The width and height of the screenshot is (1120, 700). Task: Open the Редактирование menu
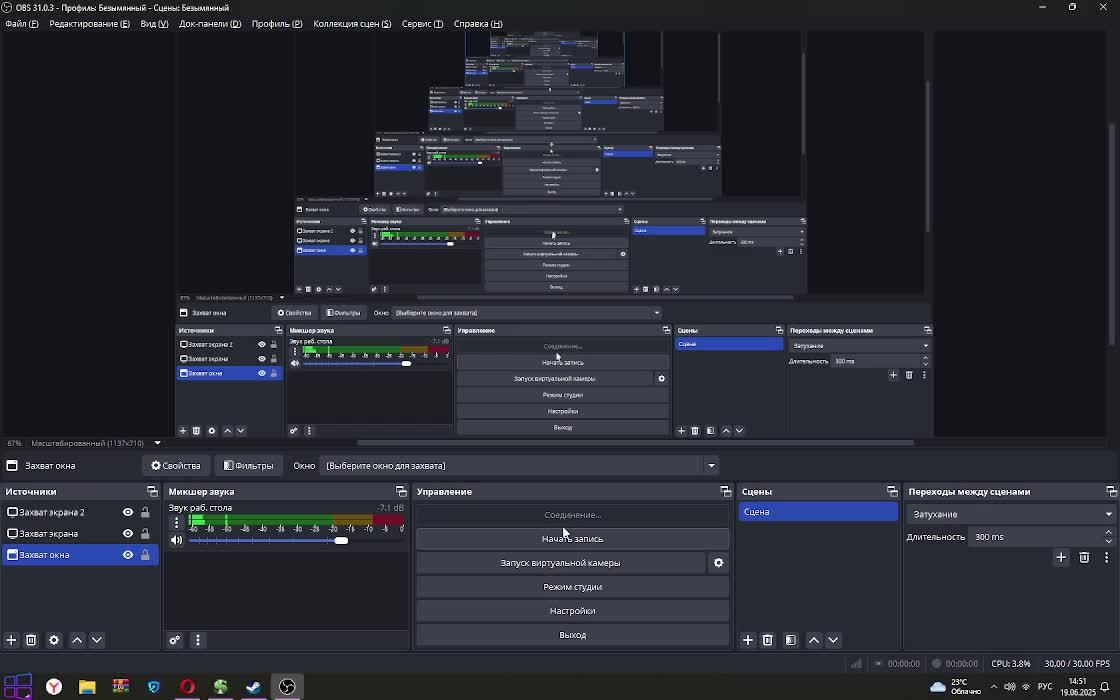[89, 24]
